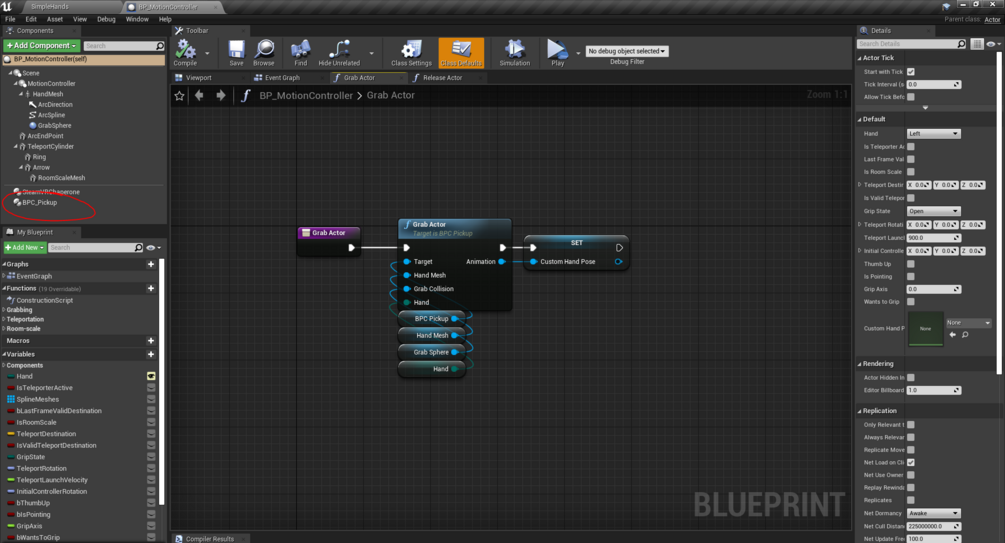Bookmark the graph with the star icon
This screenshot has width=1005, height=543.
point(179,96)
